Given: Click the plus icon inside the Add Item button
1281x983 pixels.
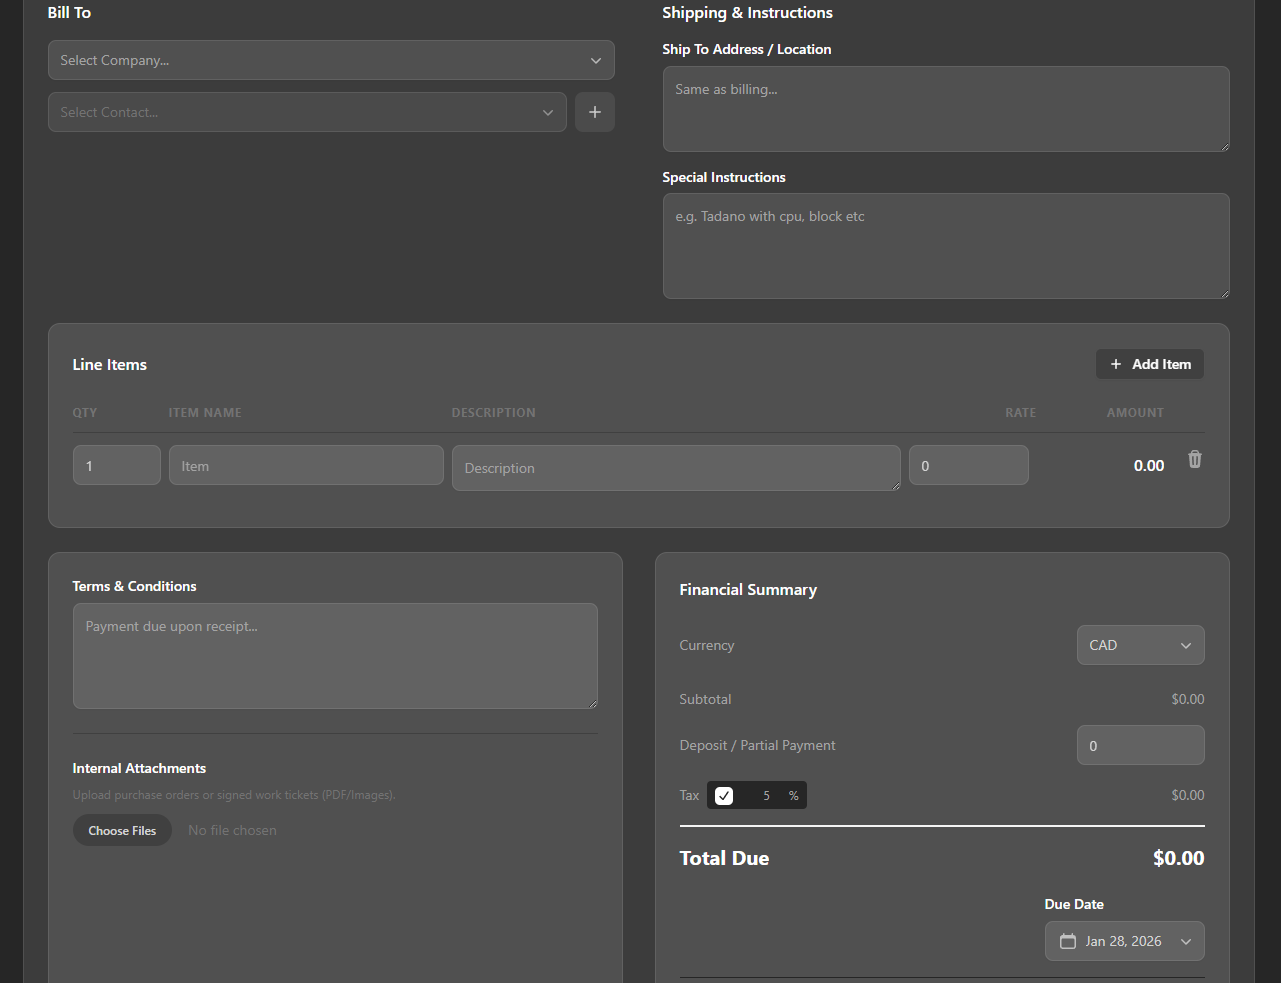Looking at the screenshot, I should point(1116,364).
